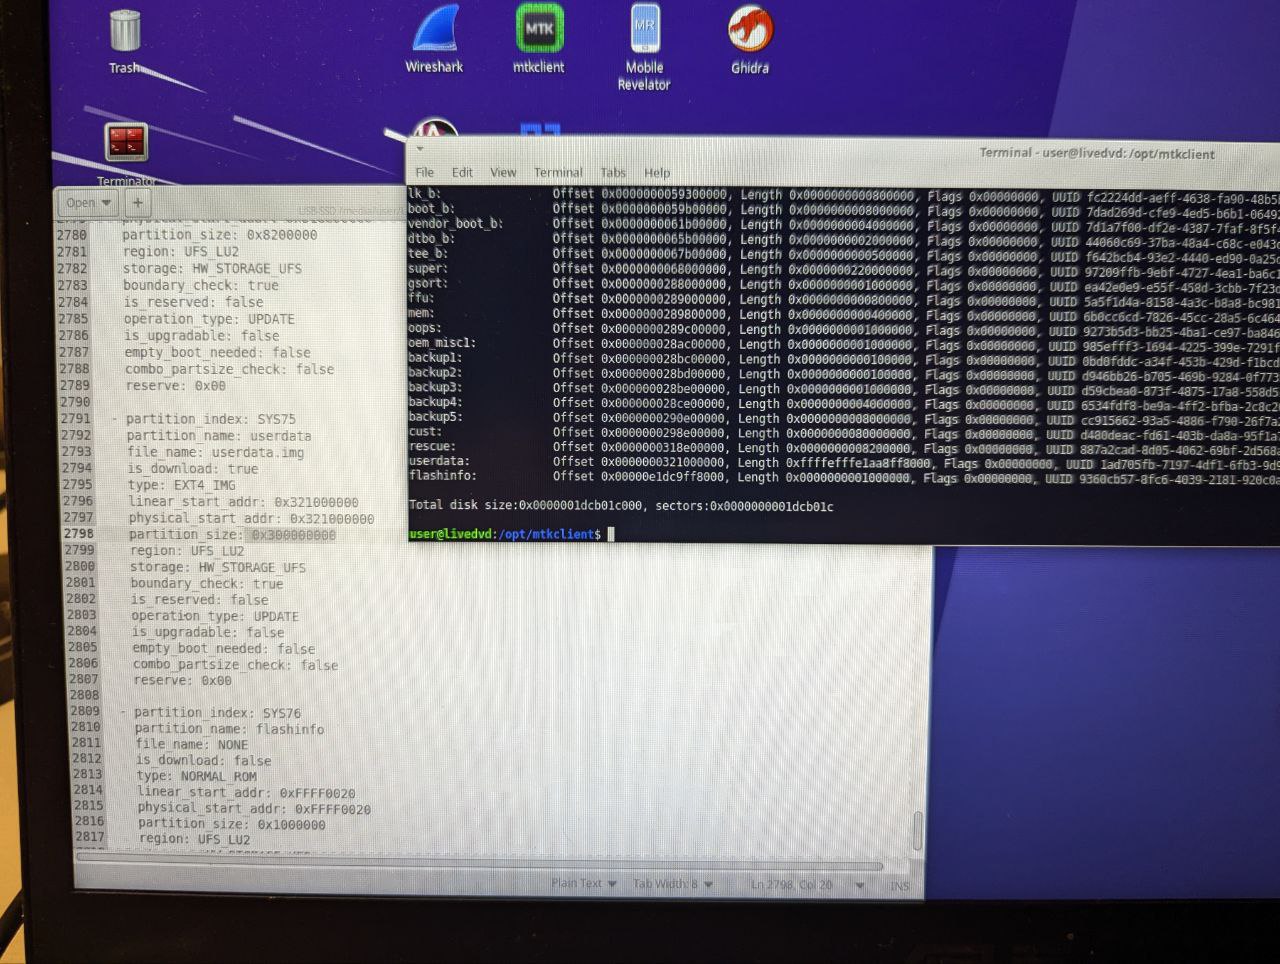Click the terminal prompt user@livedvd:/opt/mtkclient$

click(x=505, y=534)
